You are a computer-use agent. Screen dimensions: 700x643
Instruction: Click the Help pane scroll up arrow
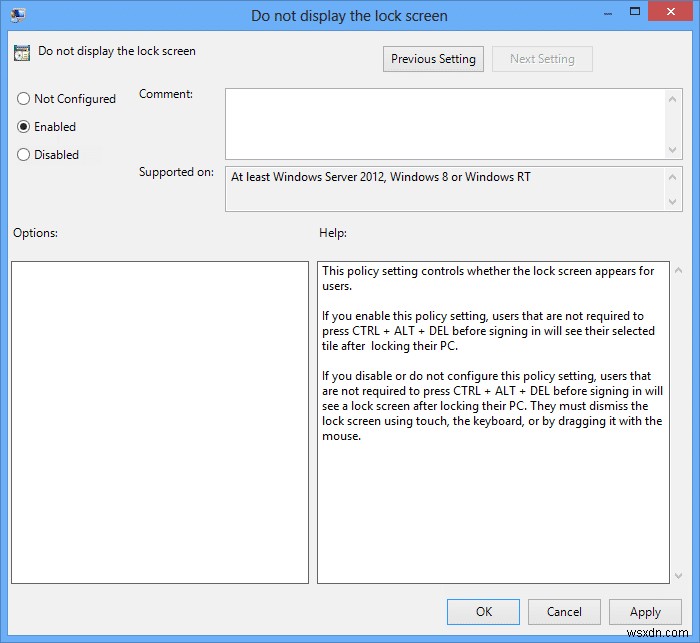(x=679, y=270)
